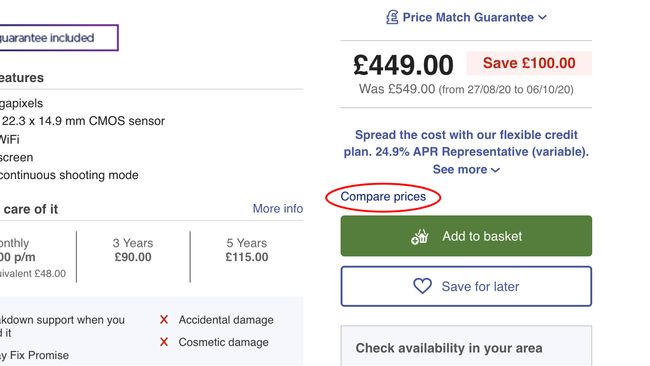
Task: Save the item for later
Action: tap(466, 286)
